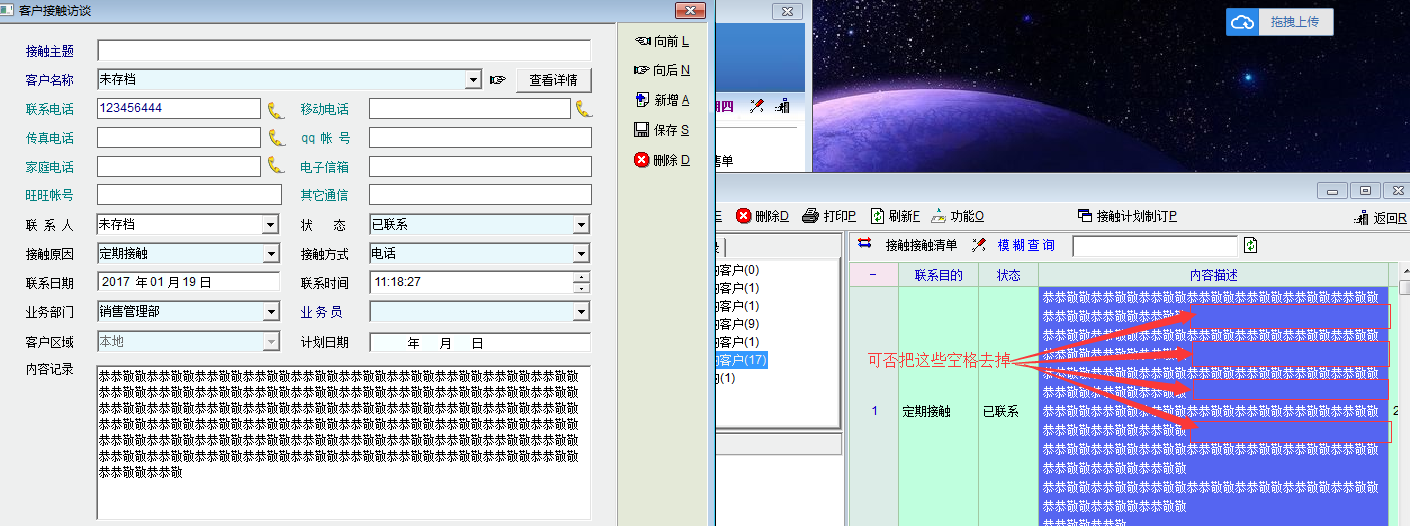Open 接触计划制订 from the toolbar

click(x=1127, y=216)
